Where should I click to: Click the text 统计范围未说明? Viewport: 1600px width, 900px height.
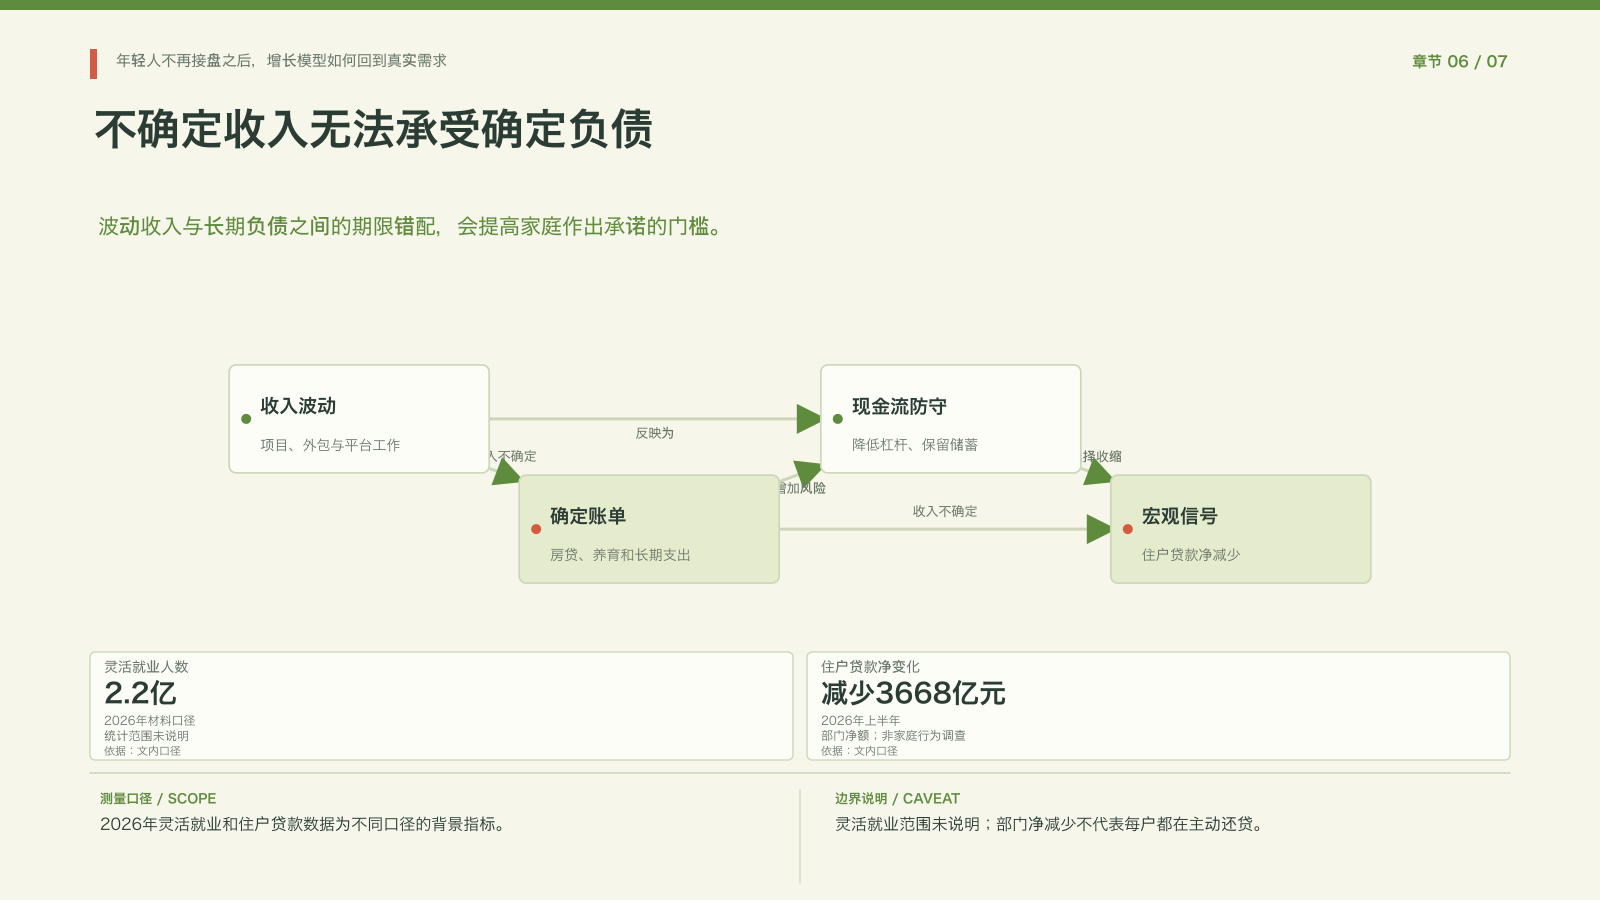146,736
